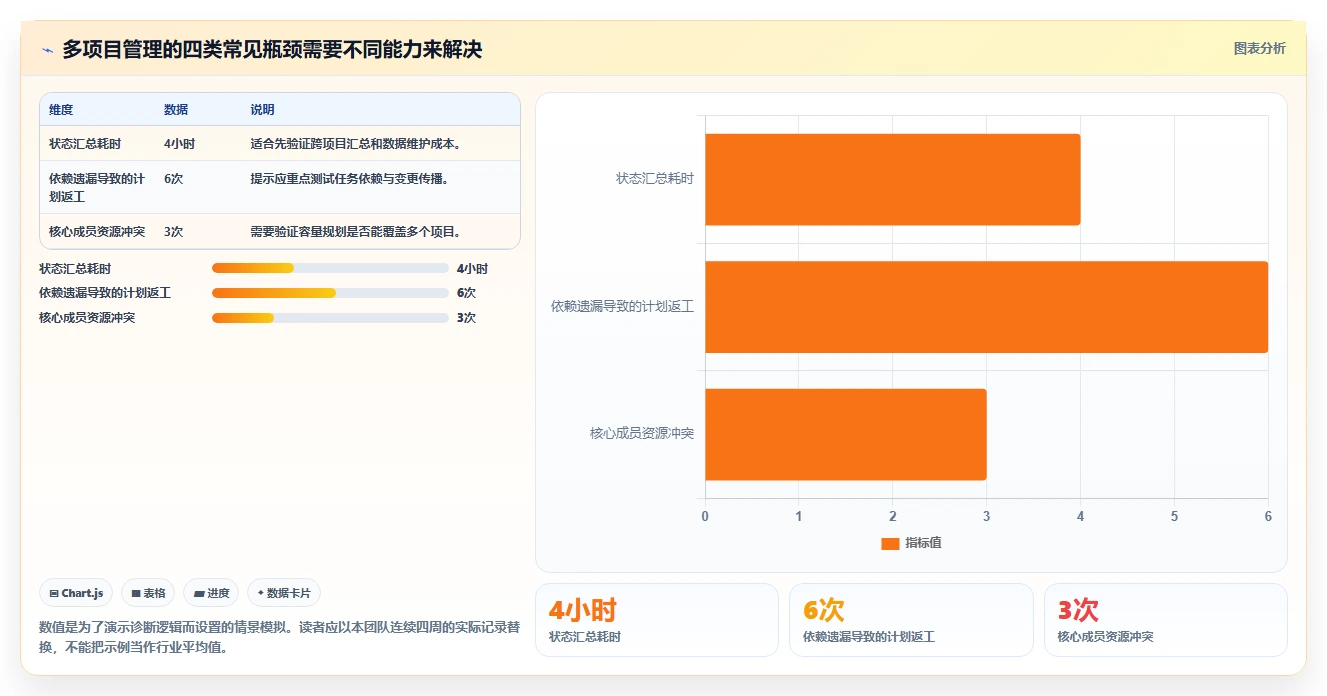Select the 进度 tag chip
The width and height of the screenshot is (1327, 696).
pyautogui.click(x=211, y=593)
